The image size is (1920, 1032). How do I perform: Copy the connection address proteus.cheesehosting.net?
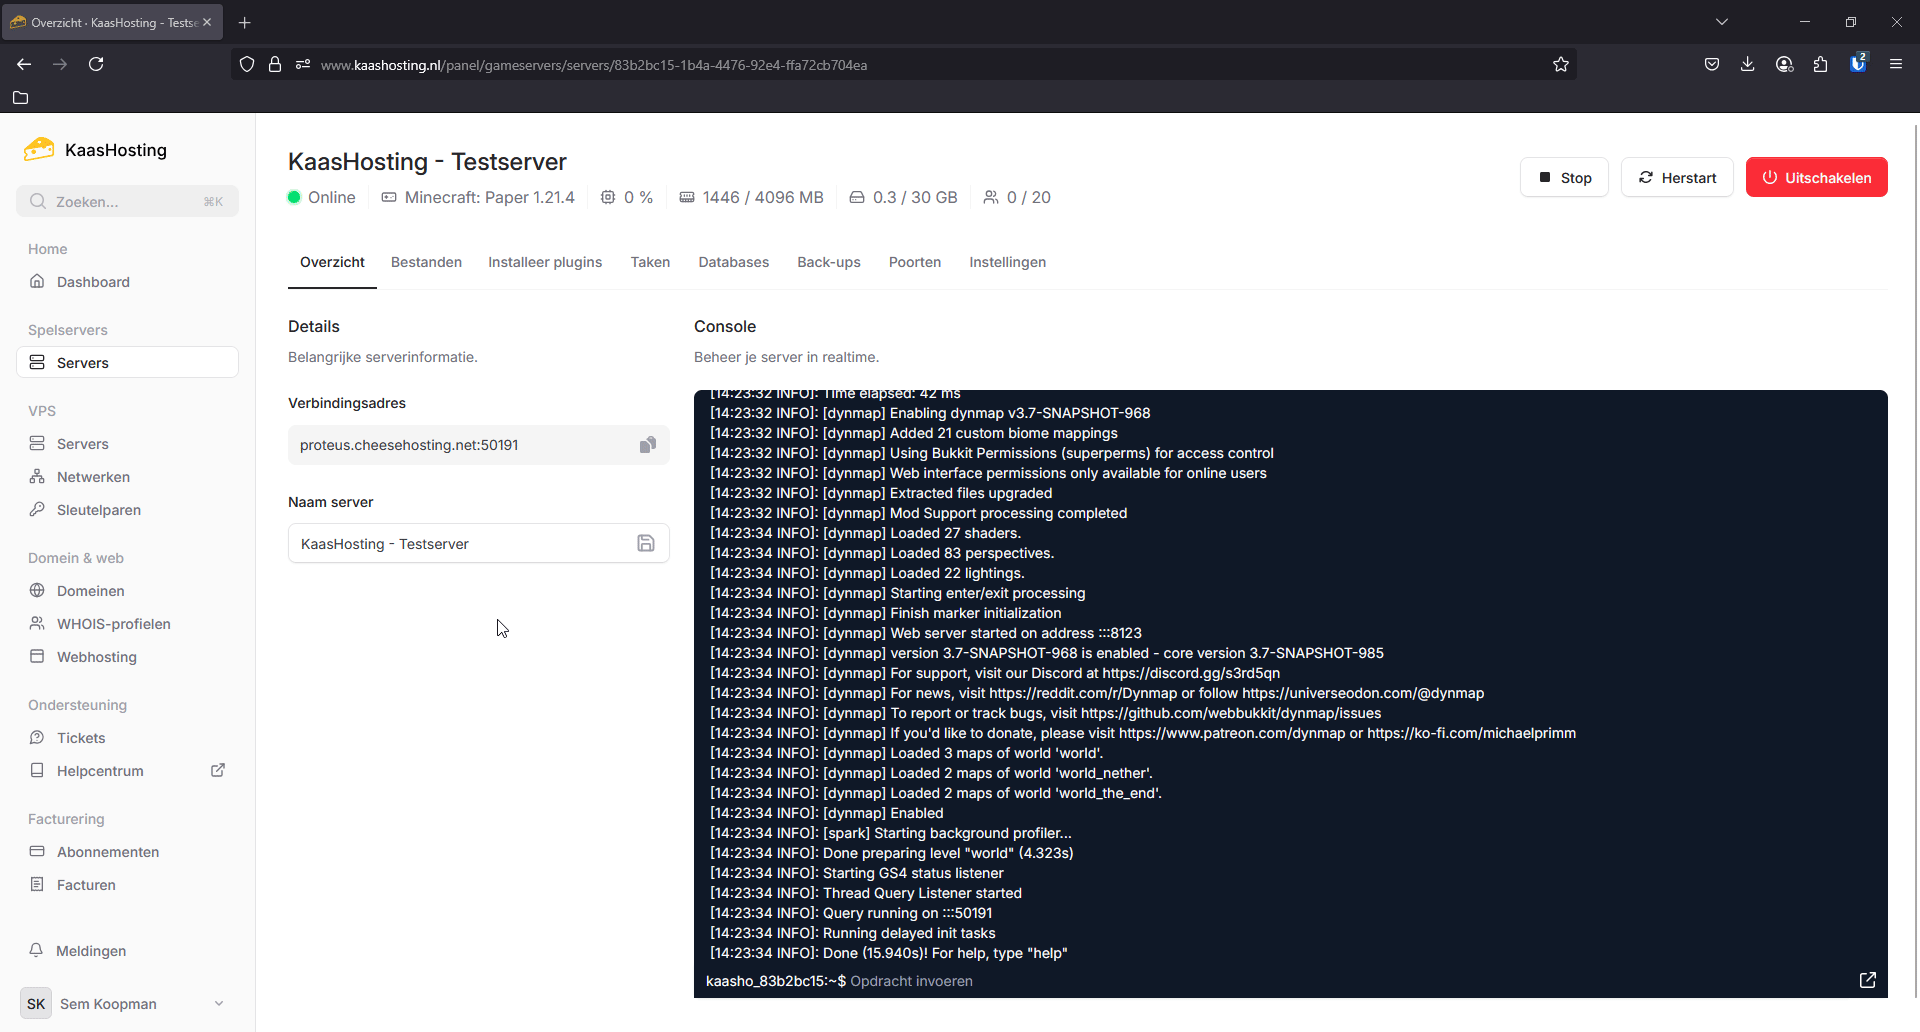click(x=648, y=445)
